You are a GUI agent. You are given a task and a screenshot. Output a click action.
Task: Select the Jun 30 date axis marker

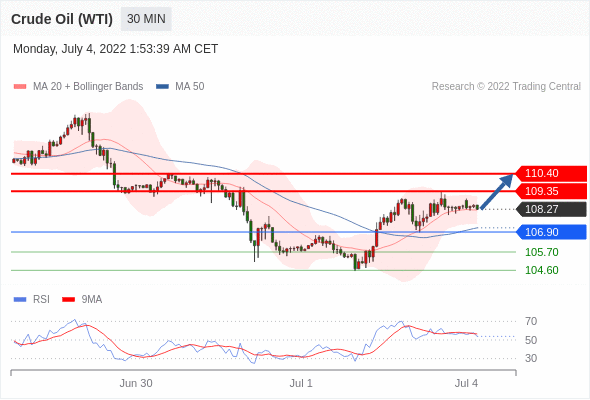(136, 383)
